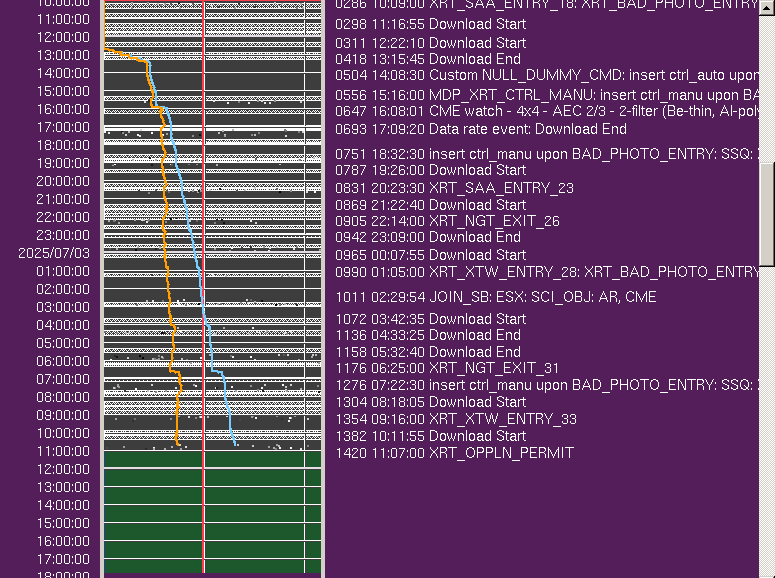The width and height of the screenshot is (775, 578).
Task: Click the 2025/07/03 date label on timeline
Action: coord(53,254)
